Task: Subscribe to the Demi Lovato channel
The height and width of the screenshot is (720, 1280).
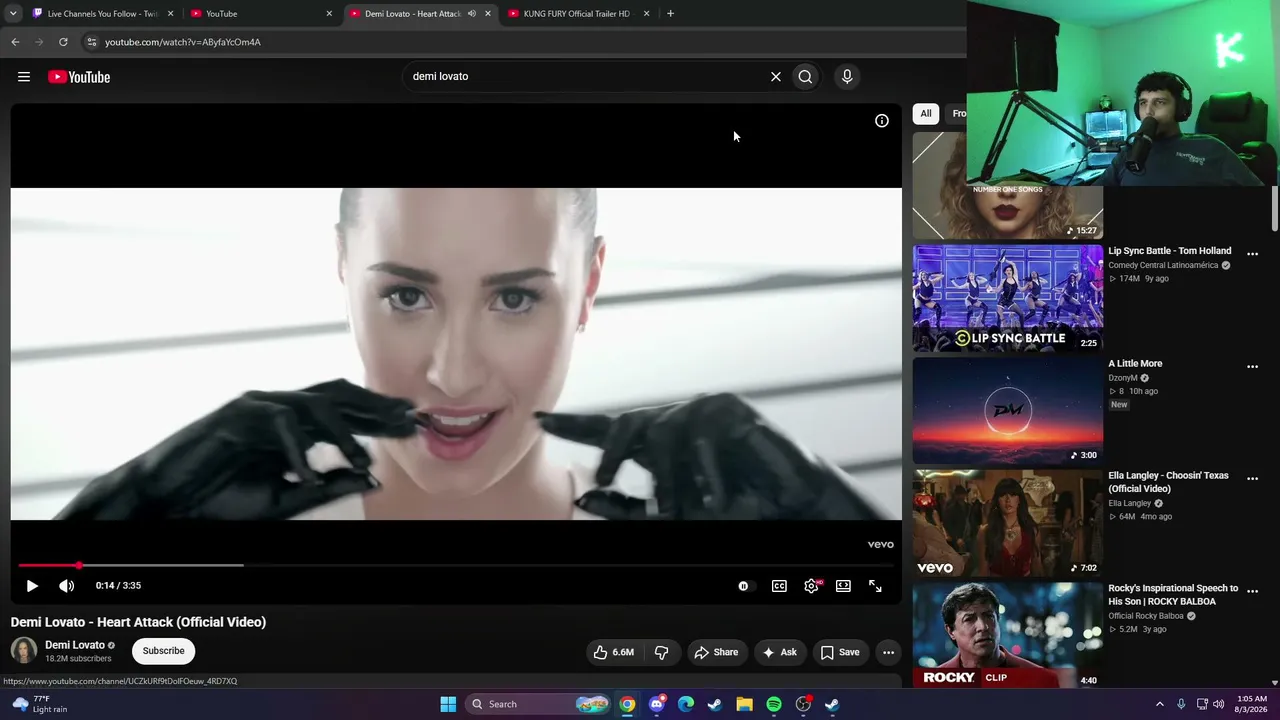Action: tap(163, 651)
